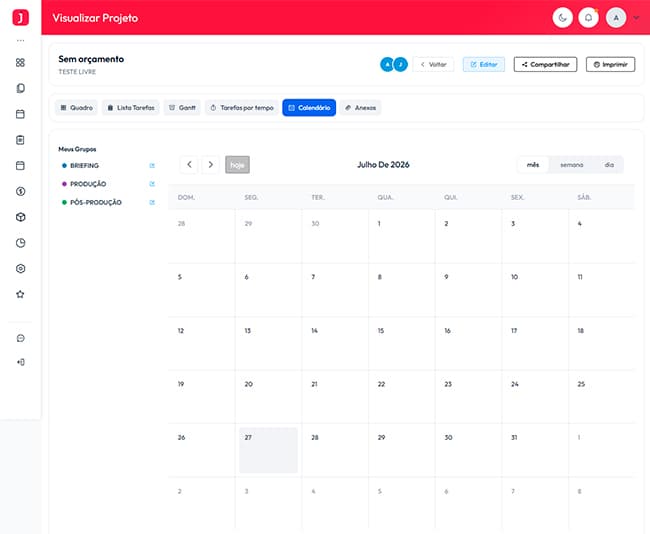Select day 15 in calendar

pos(402,343)
